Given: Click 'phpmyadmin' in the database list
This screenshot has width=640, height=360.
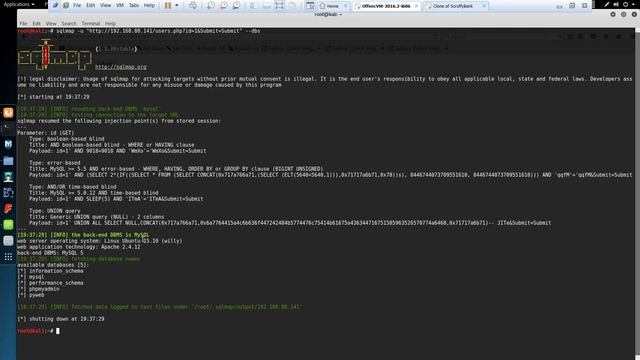Looking at the screenshot, I should coord(44,289).
